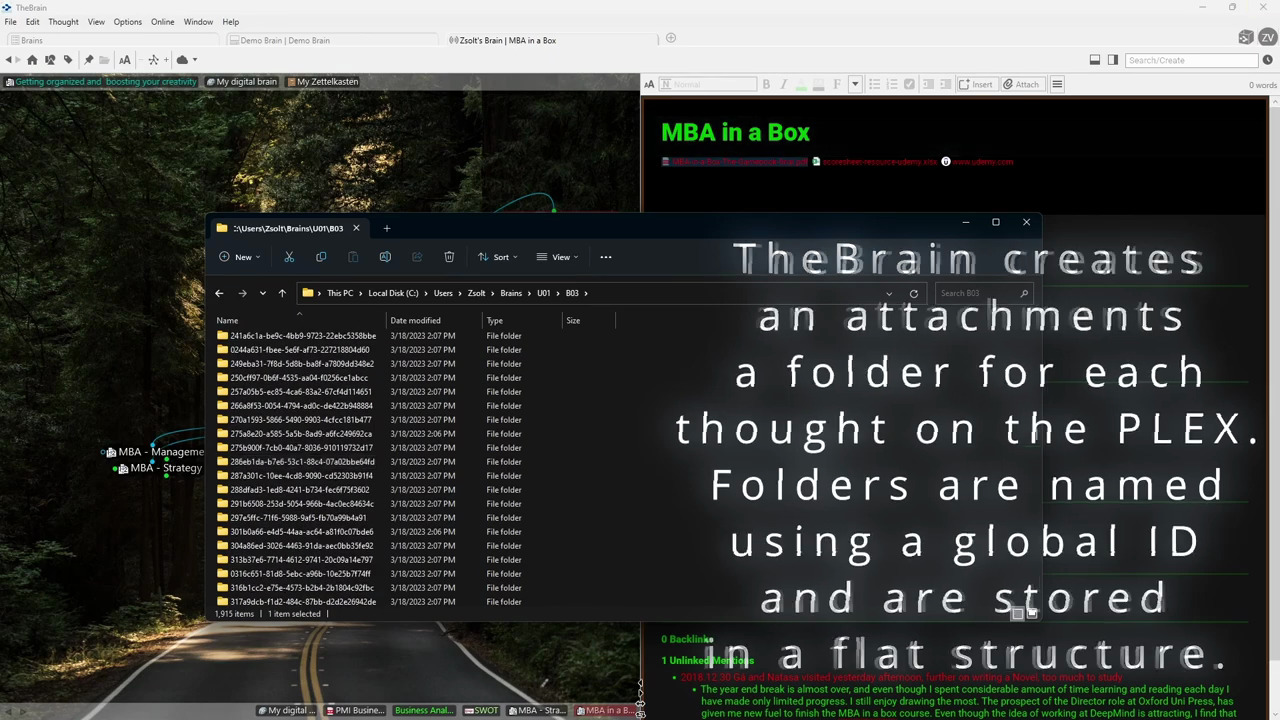Click the brain box icon beside ZV avatar
1280x720 pixels.
[x=1245, y=37]
